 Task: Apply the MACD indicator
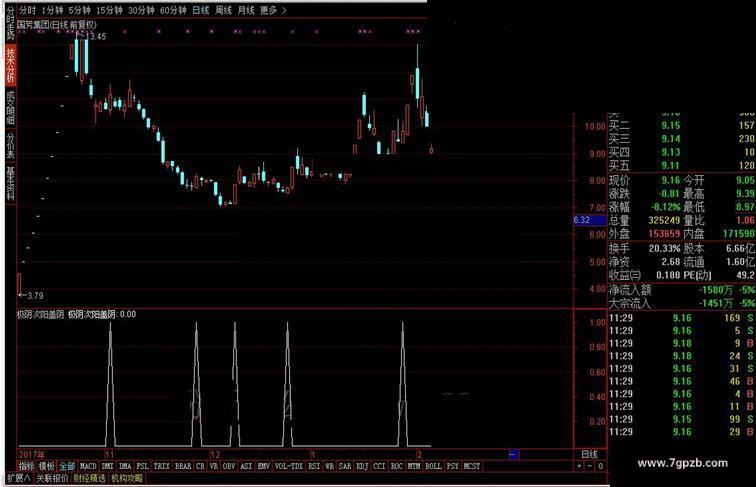(x=88, y=466)
